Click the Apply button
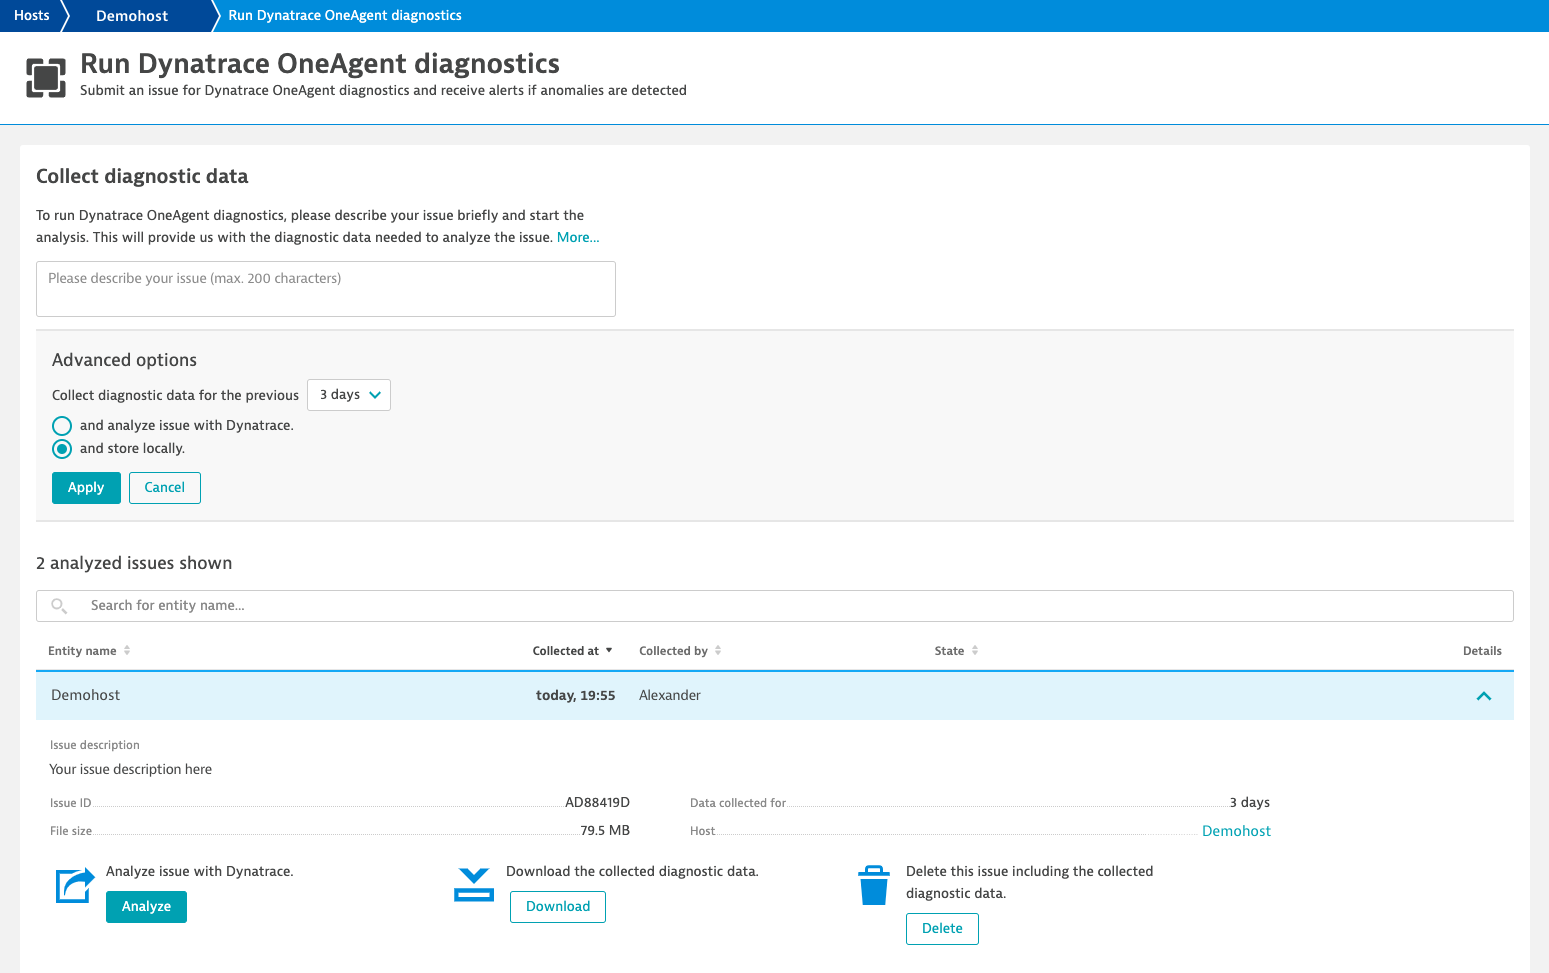1549x973 pixels. pyautogui.click(x=86, y=488)
